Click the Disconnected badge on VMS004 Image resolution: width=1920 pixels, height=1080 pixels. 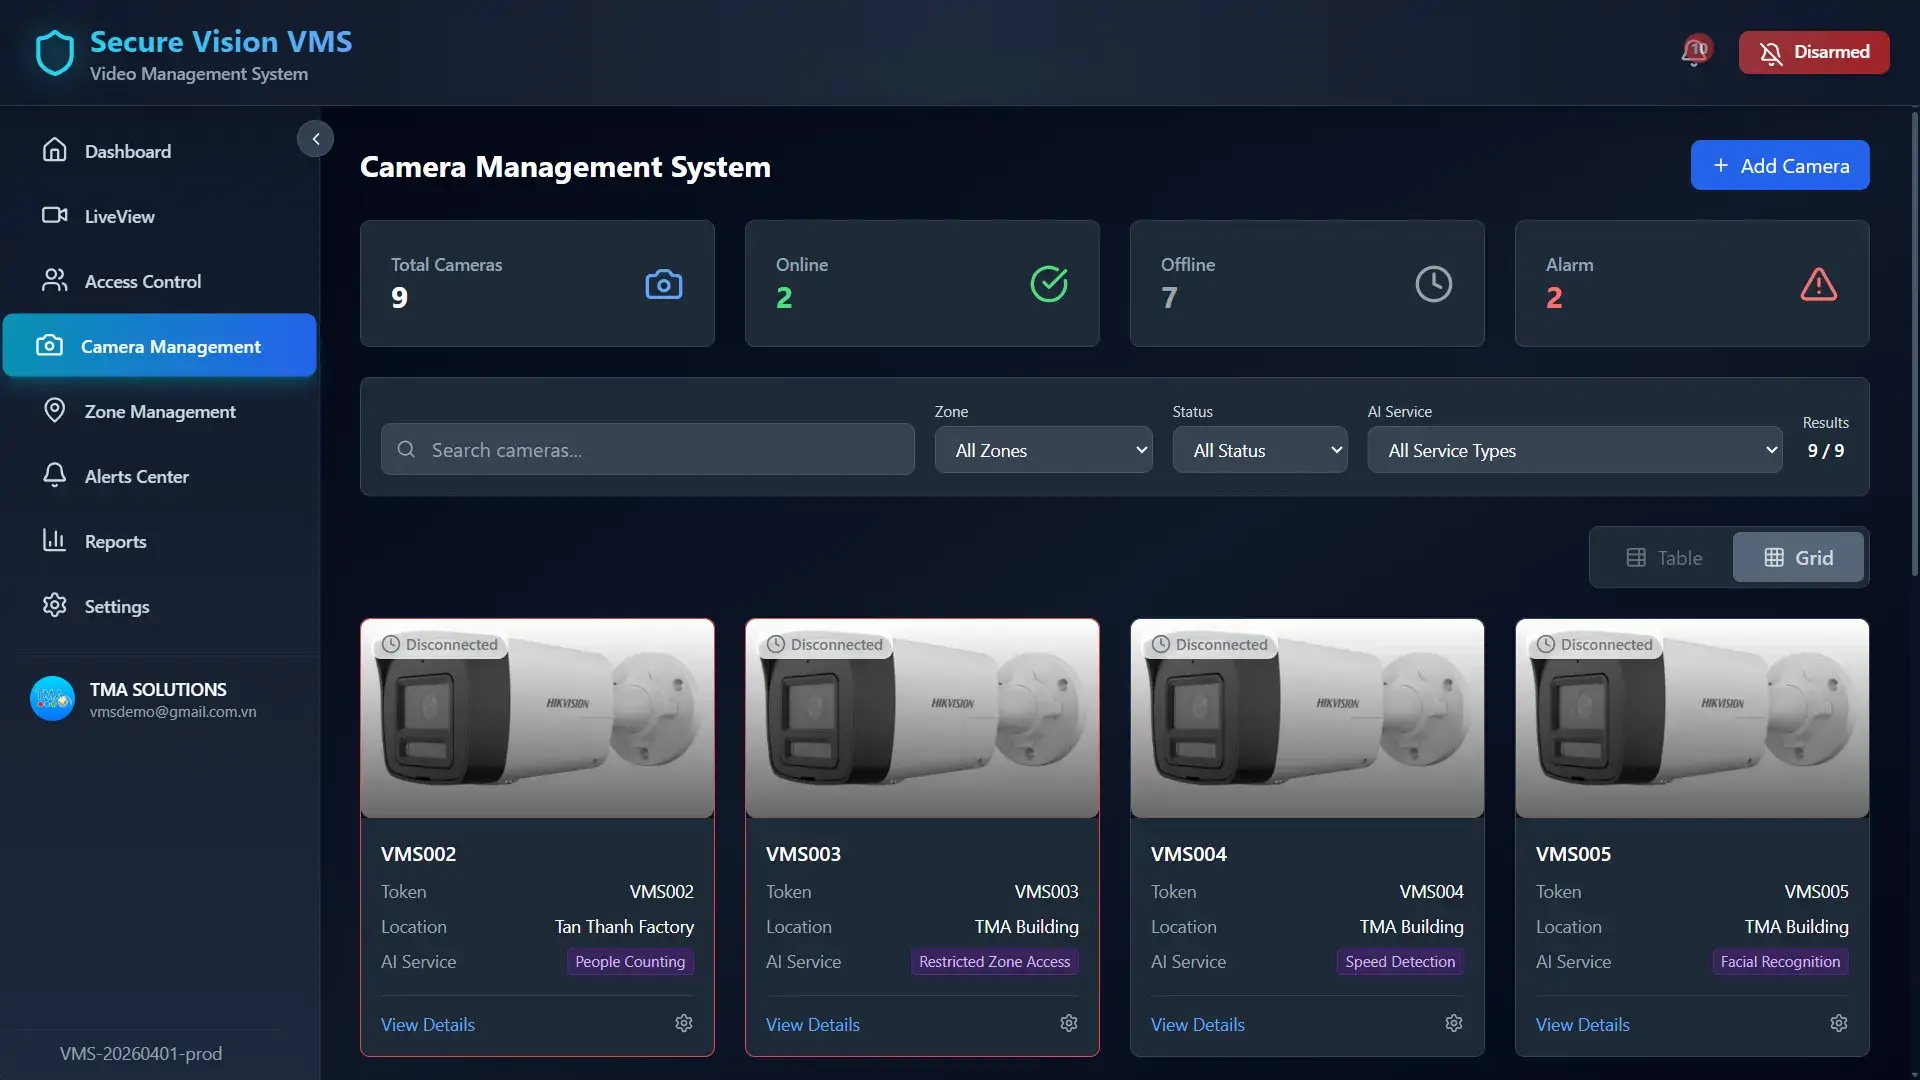(1210, 644)
